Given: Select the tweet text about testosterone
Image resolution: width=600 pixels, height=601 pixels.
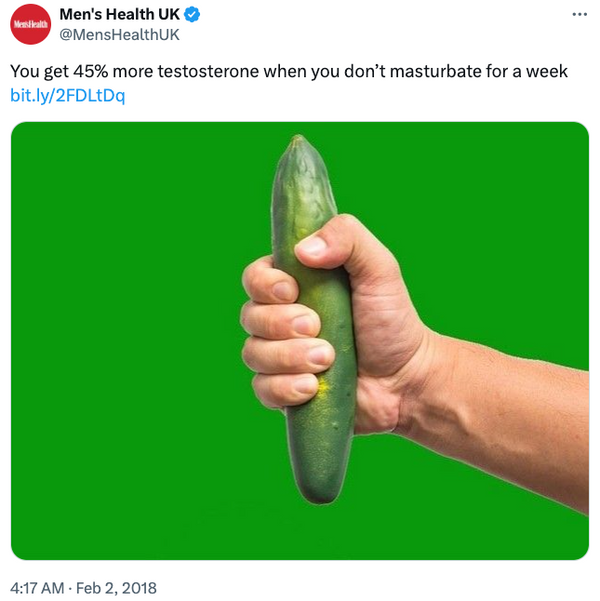Looking at the screenshot, I should 289,71.
